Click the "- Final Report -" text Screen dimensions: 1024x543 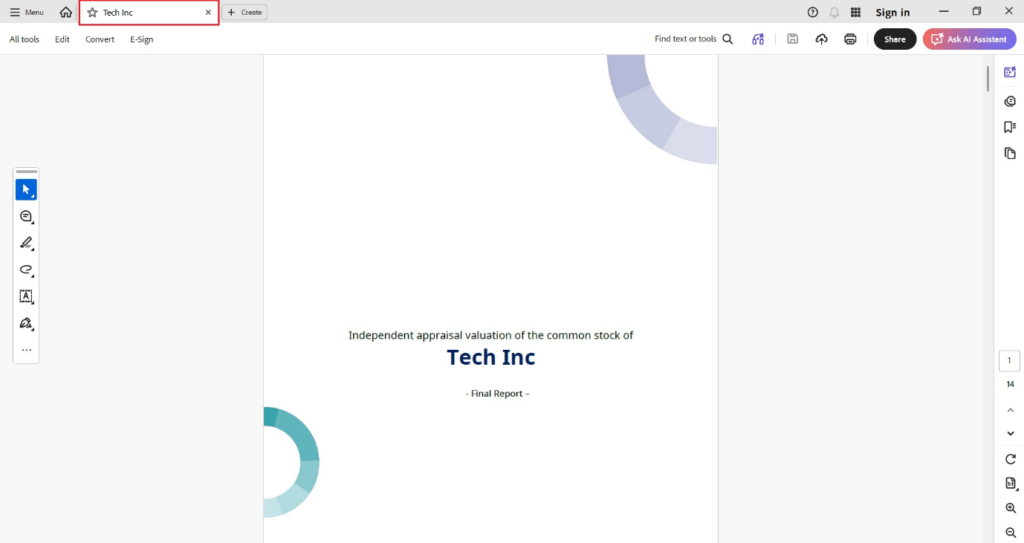498,393
